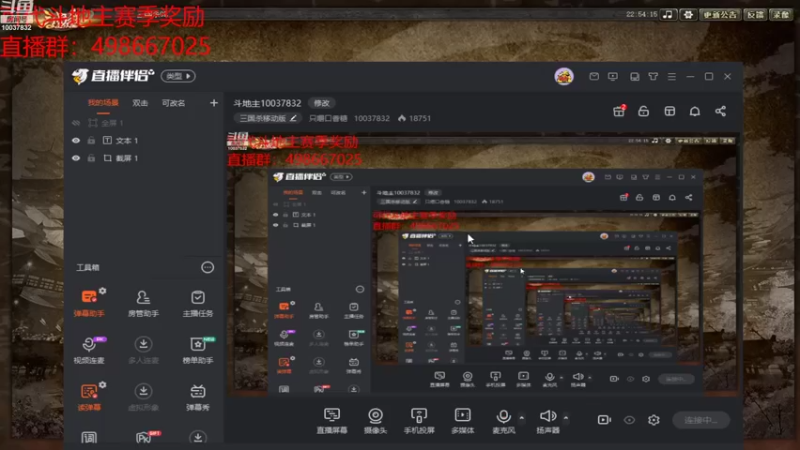Mute the 扬声器 speaker
The width and height of the screenshot is (800, 450).
548,420
